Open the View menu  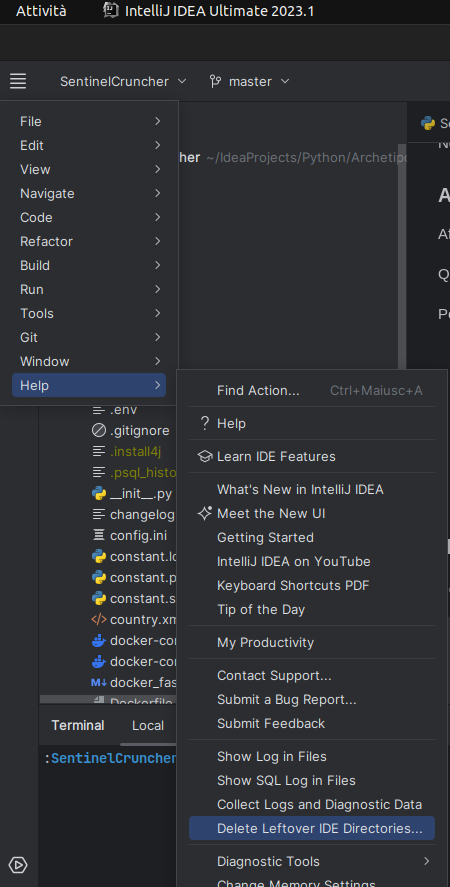point(89,169)
